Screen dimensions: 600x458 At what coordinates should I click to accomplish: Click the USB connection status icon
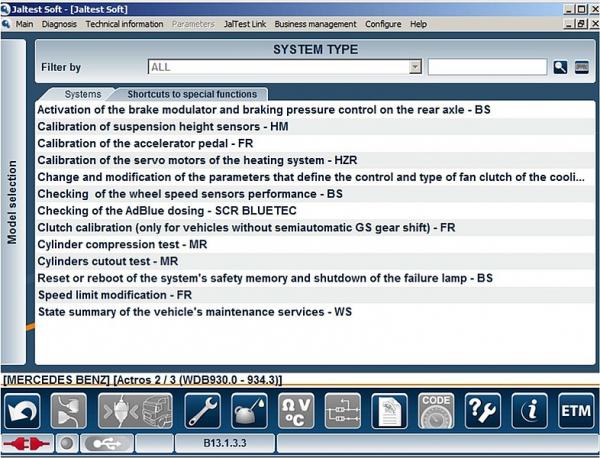click(x=107, y=444)
